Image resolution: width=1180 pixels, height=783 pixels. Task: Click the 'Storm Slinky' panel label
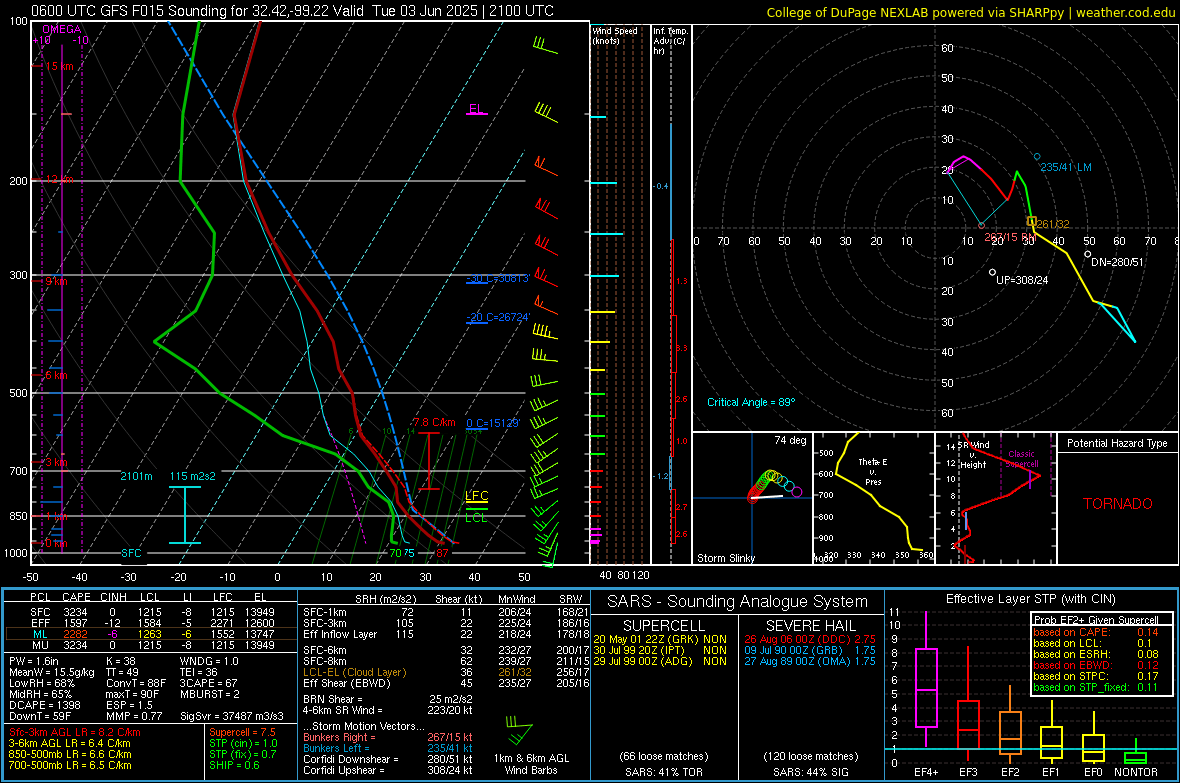725,558
